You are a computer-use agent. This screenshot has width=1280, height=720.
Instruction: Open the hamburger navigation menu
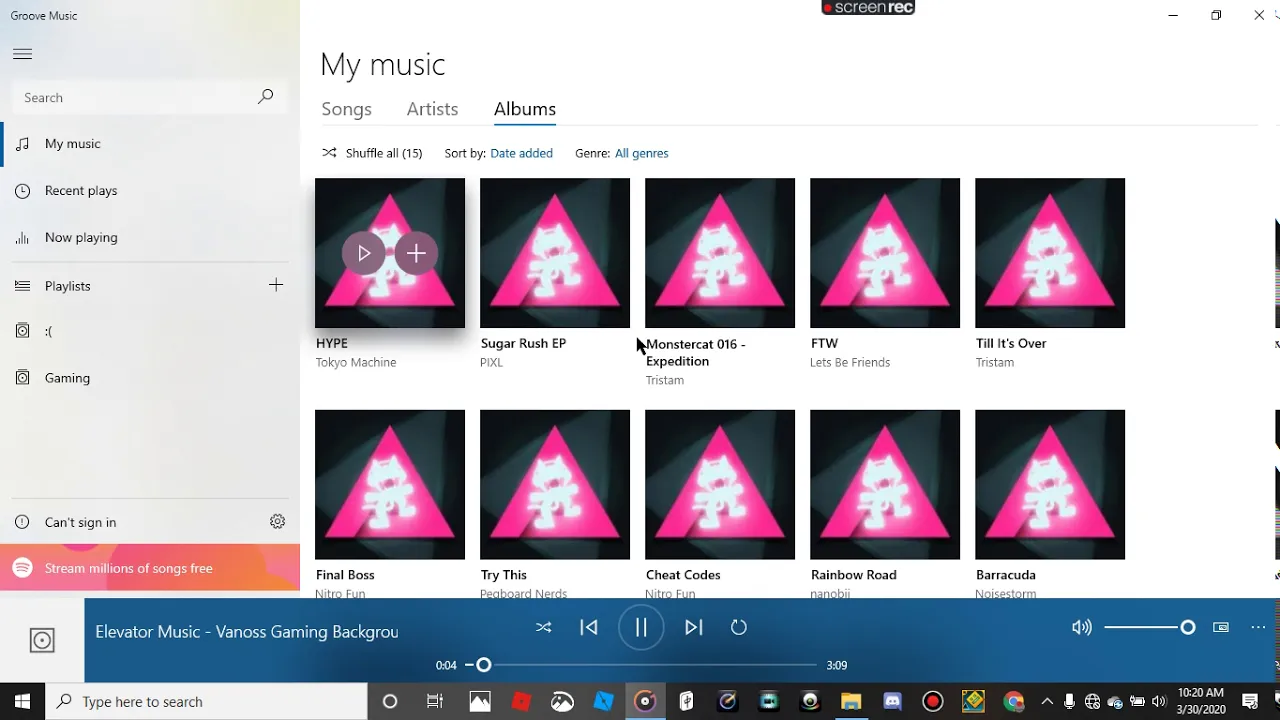[x=22, y=55]
